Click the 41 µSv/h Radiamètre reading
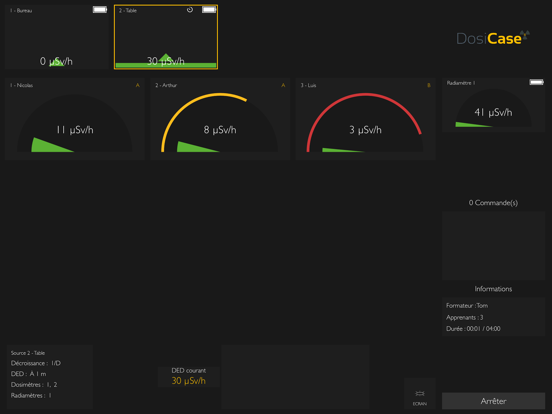Screen dimensions: 552x414 493,112
